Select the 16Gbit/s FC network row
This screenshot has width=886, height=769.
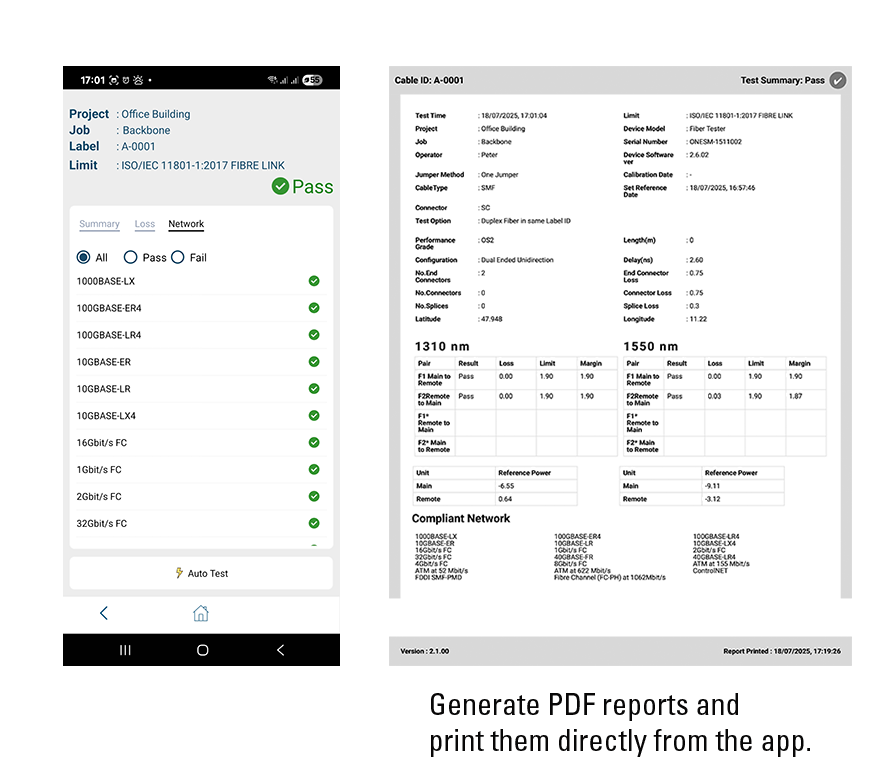coord(201,442)
